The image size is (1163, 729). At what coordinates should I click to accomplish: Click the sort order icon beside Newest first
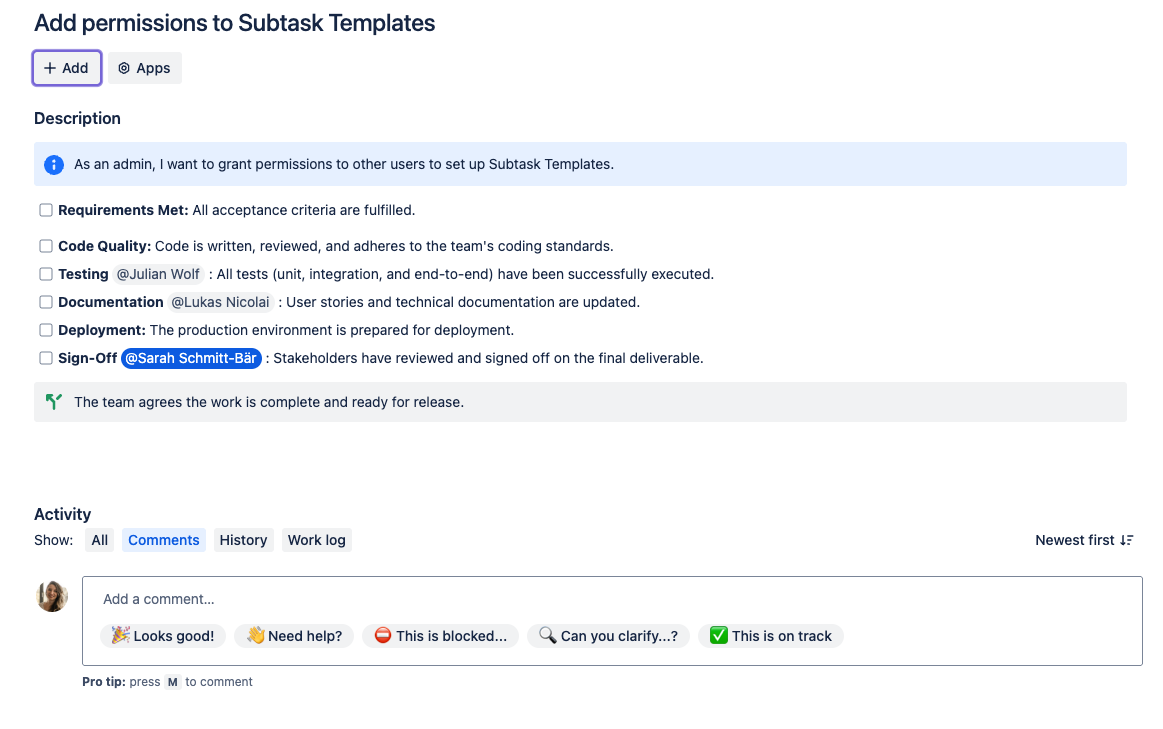(1126, 539)
